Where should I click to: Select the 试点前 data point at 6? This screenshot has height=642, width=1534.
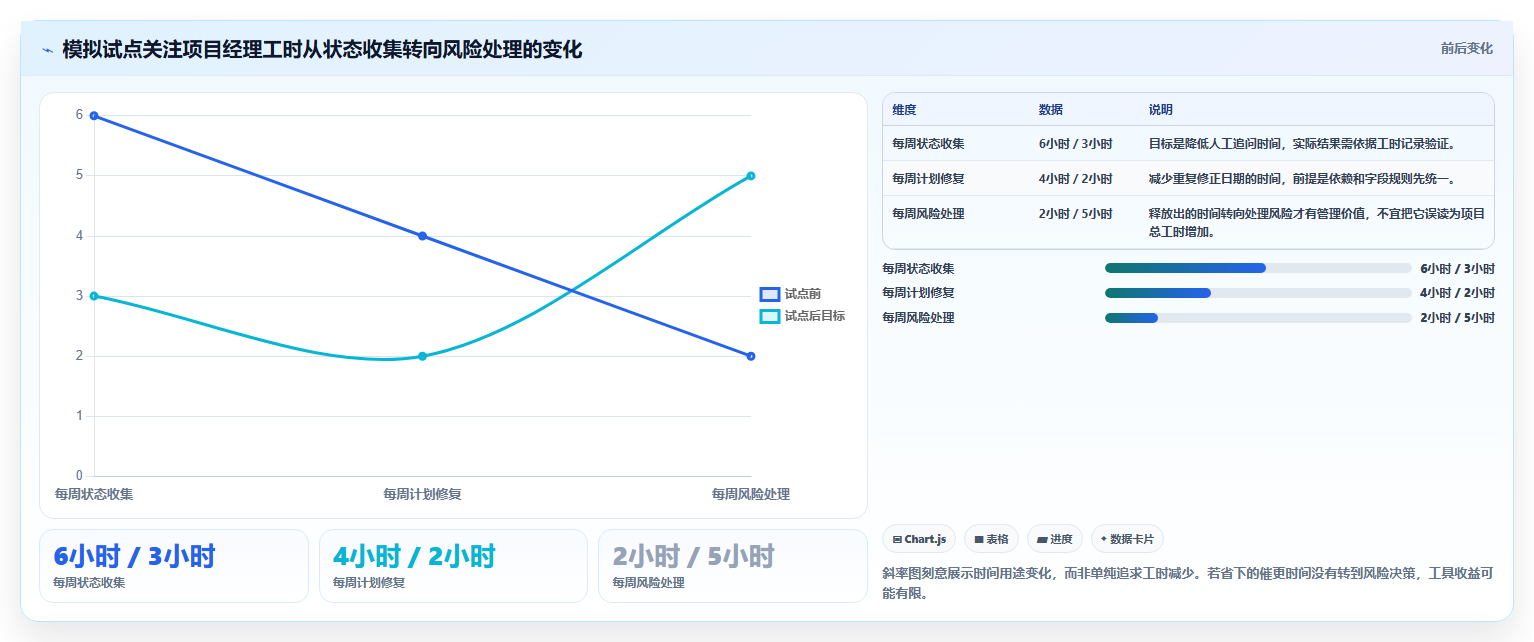click(x=94, y=116)
